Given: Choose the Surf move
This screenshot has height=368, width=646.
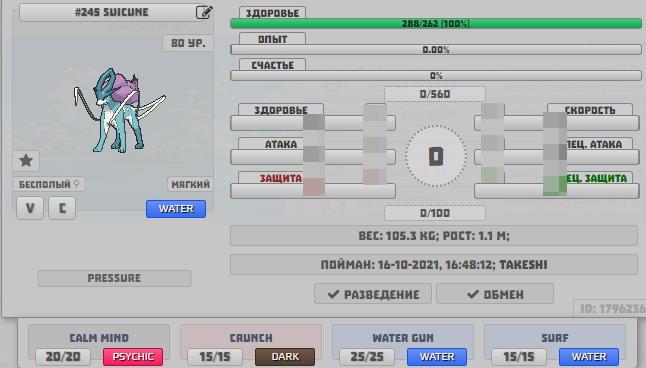Looking at the screenshot, I should [x=555, y=338].
